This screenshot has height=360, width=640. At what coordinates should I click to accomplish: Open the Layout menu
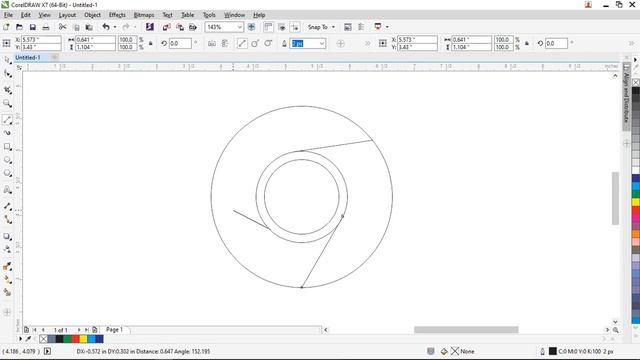[x=67, y=15]
